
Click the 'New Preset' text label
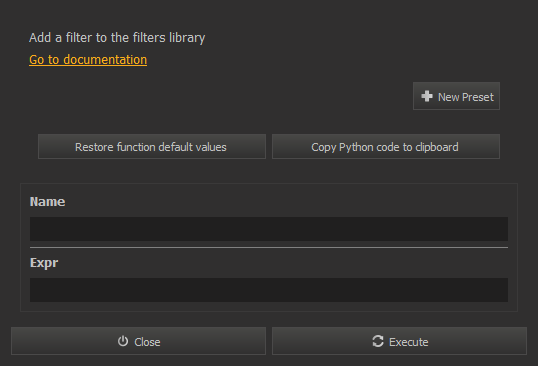tap(466, 97)
